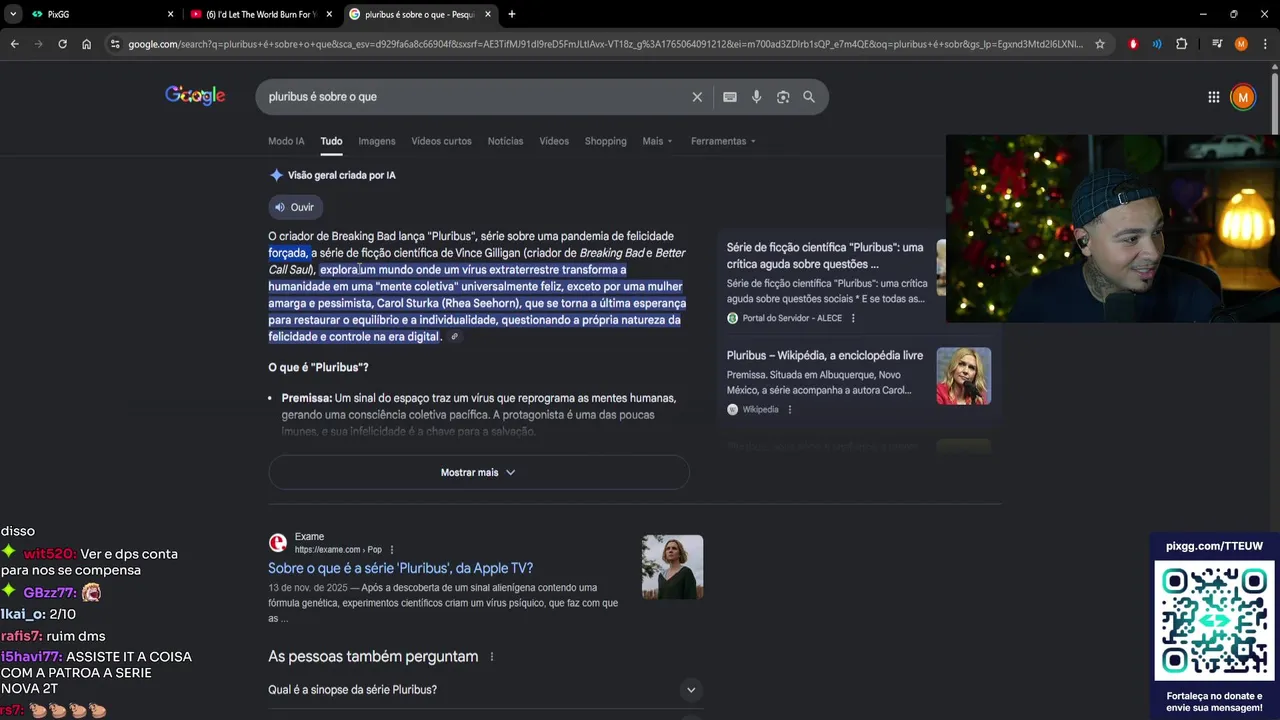View site information icon in address bar

(115, 44)
